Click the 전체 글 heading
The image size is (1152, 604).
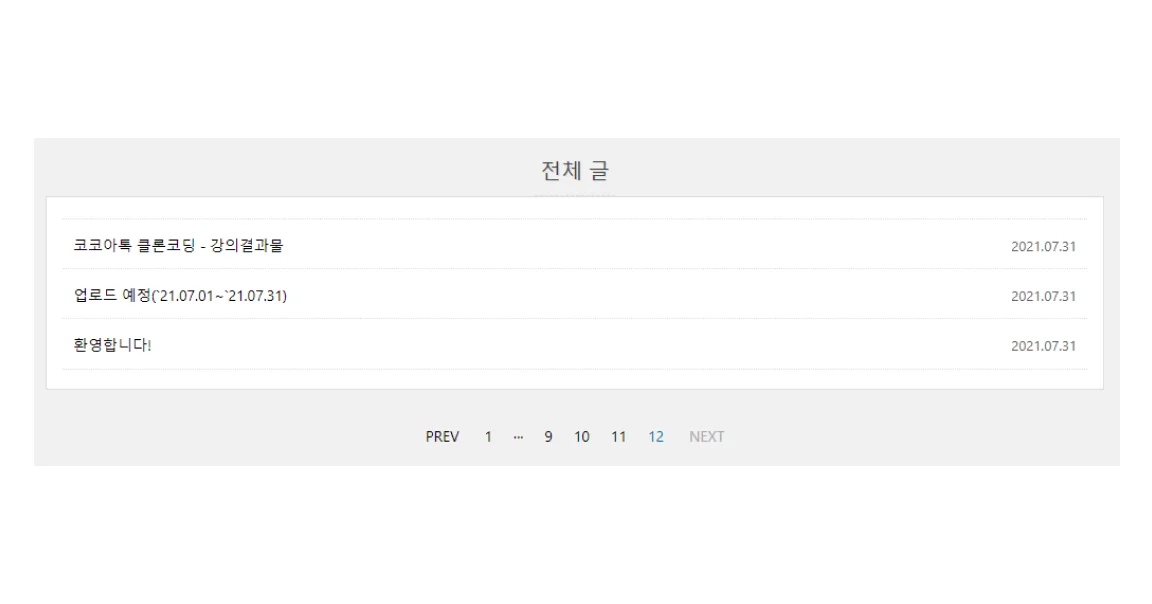coord(575,171)
